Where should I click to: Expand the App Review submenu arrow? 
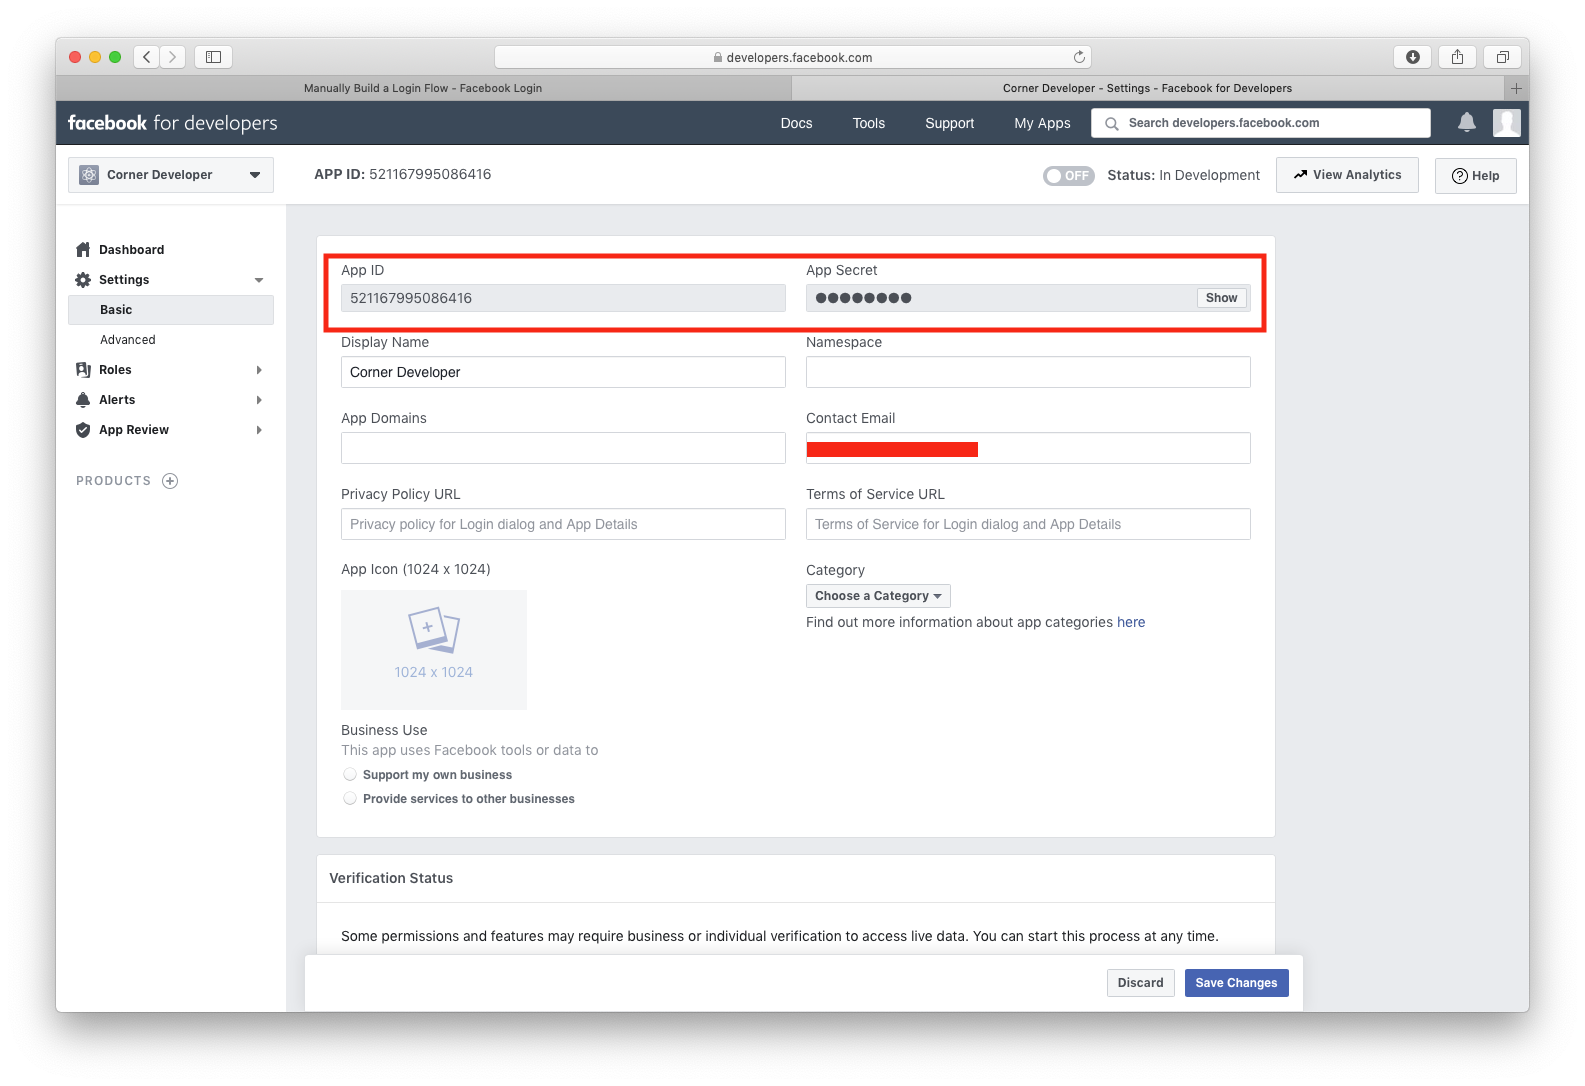point(259,430)
